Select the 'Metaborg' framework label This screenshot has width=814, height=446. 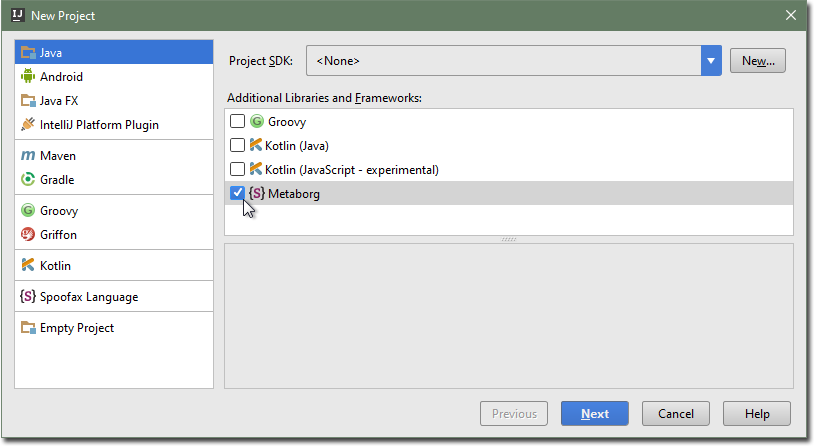(x=294, y=194)
